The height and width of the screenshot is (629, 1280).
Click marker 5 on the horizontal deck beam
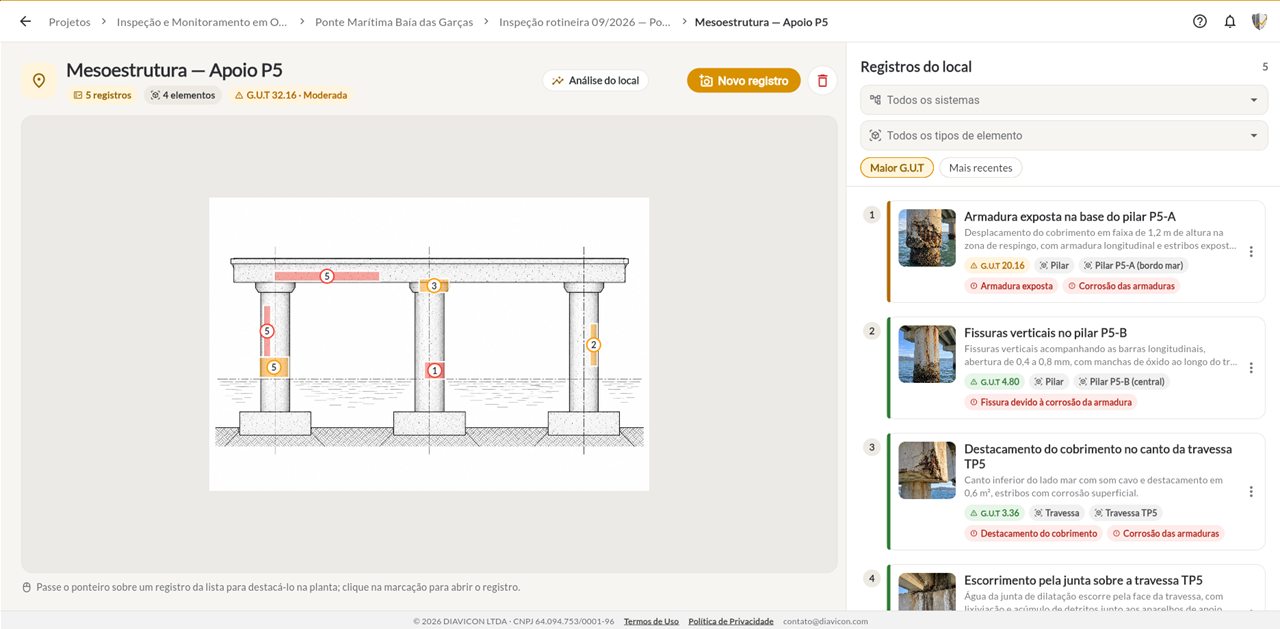pos(327,275)
